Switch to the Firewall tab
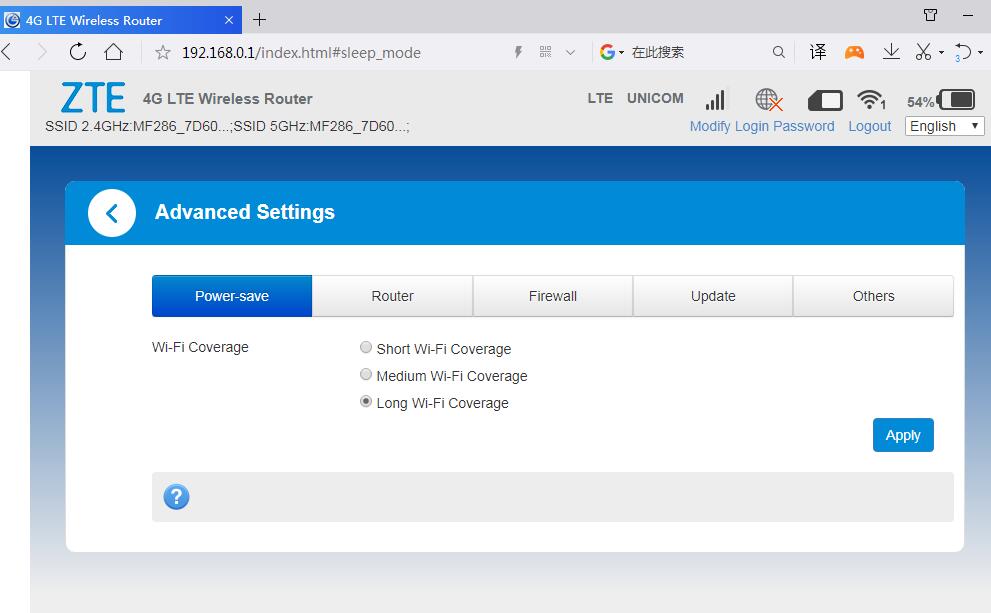Image resolution: width=991 pixels, height=613 pixels. 553,296
